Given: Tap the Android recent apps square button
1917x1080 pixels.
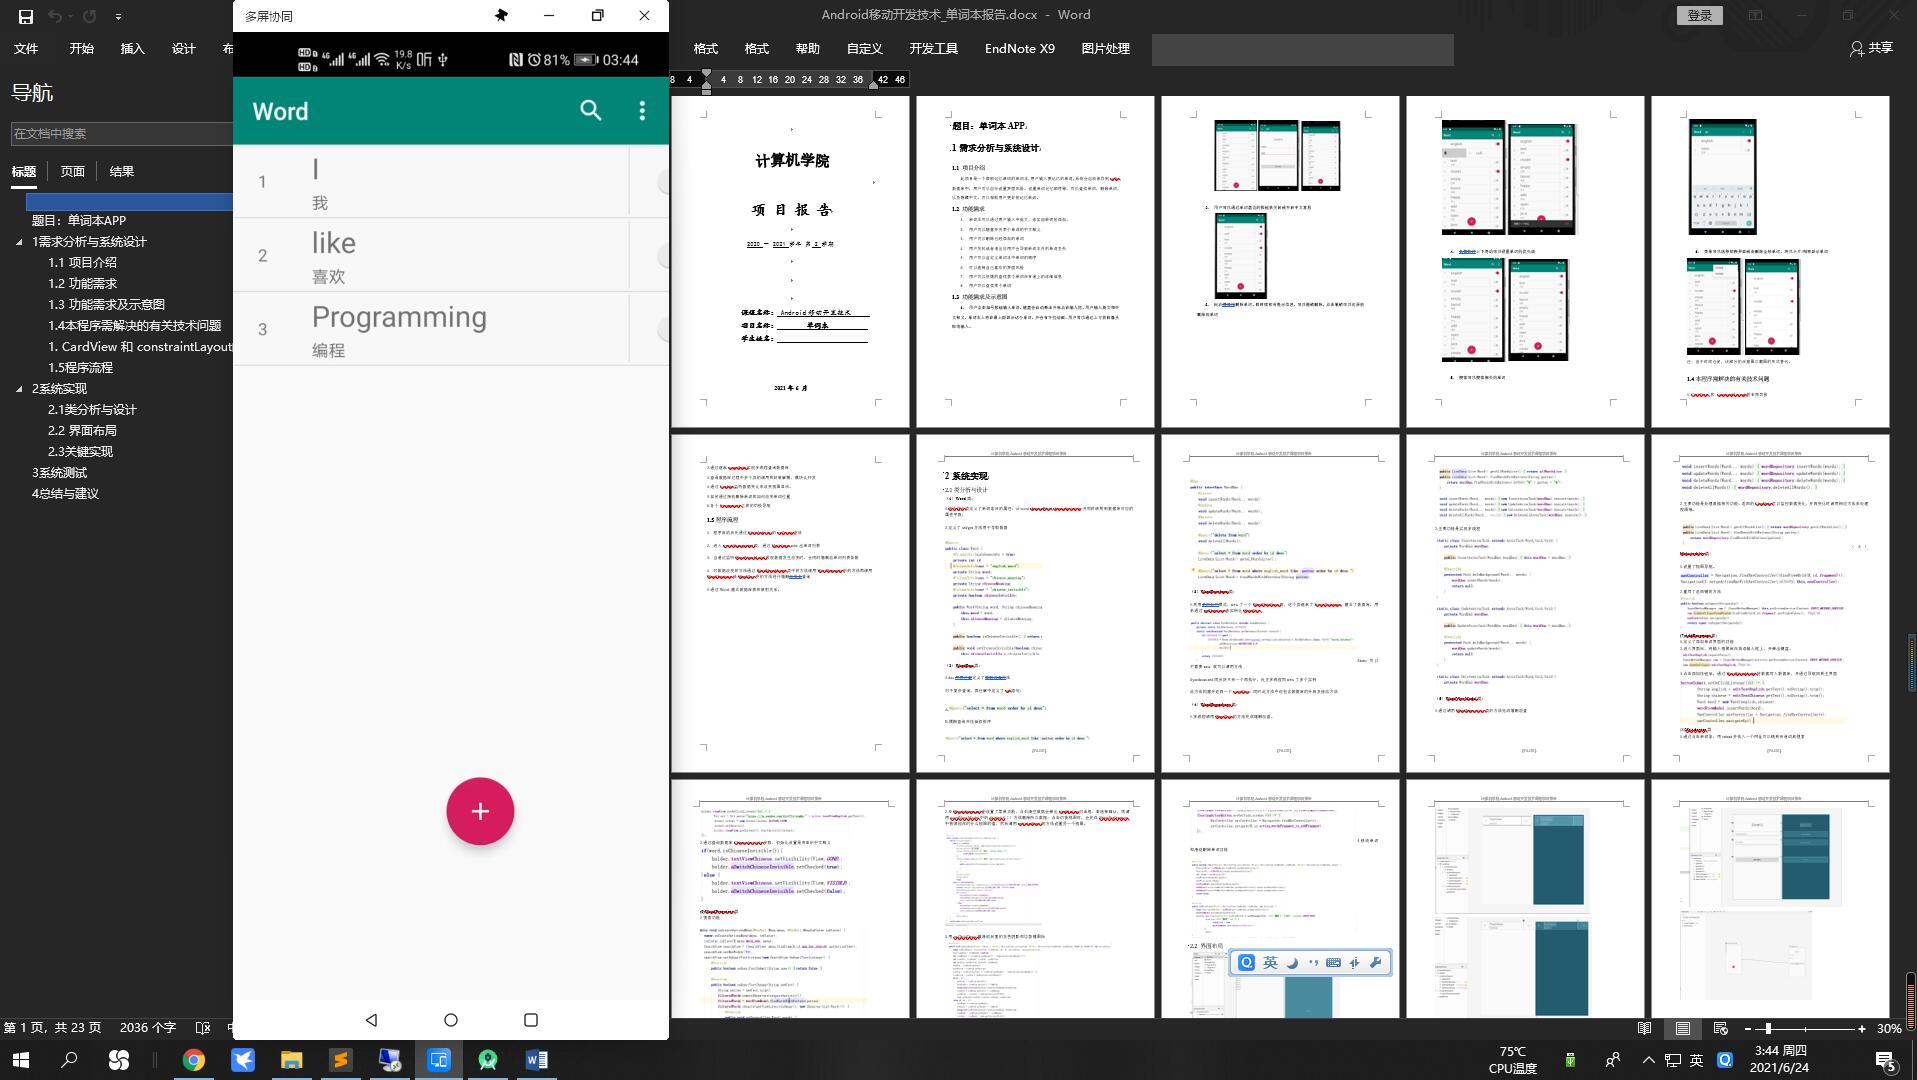Looking at the screenshot, I should 531,1020.
